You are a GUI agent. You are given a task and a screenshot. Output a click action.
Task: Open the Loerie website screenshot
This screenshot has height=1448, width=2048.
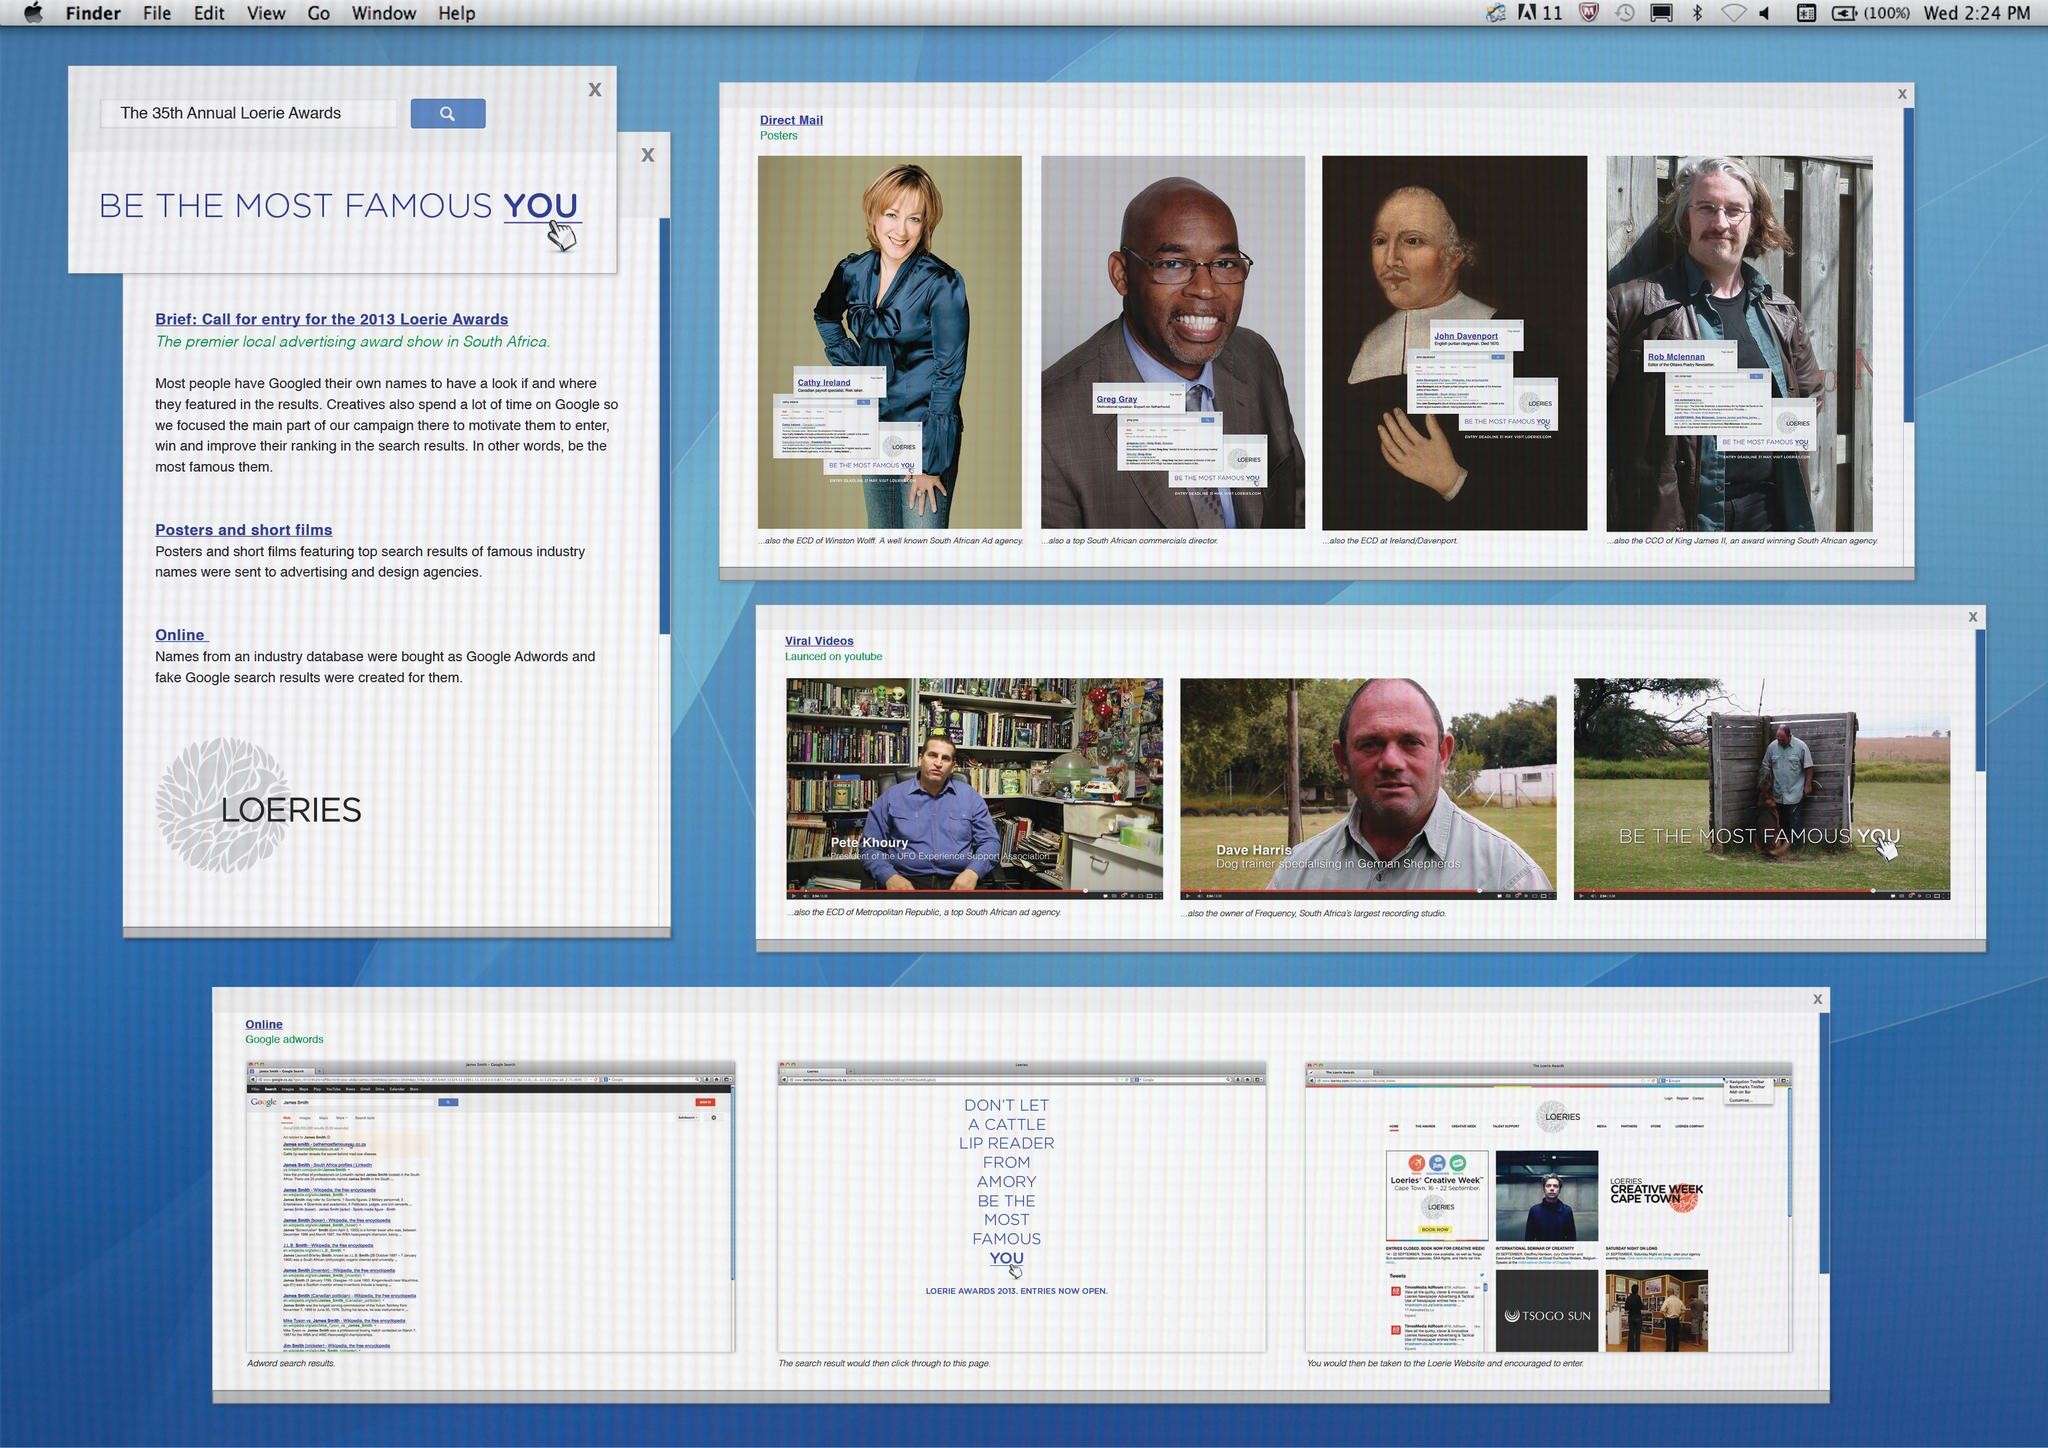pyautogui.click(x=1548, y=1207)
